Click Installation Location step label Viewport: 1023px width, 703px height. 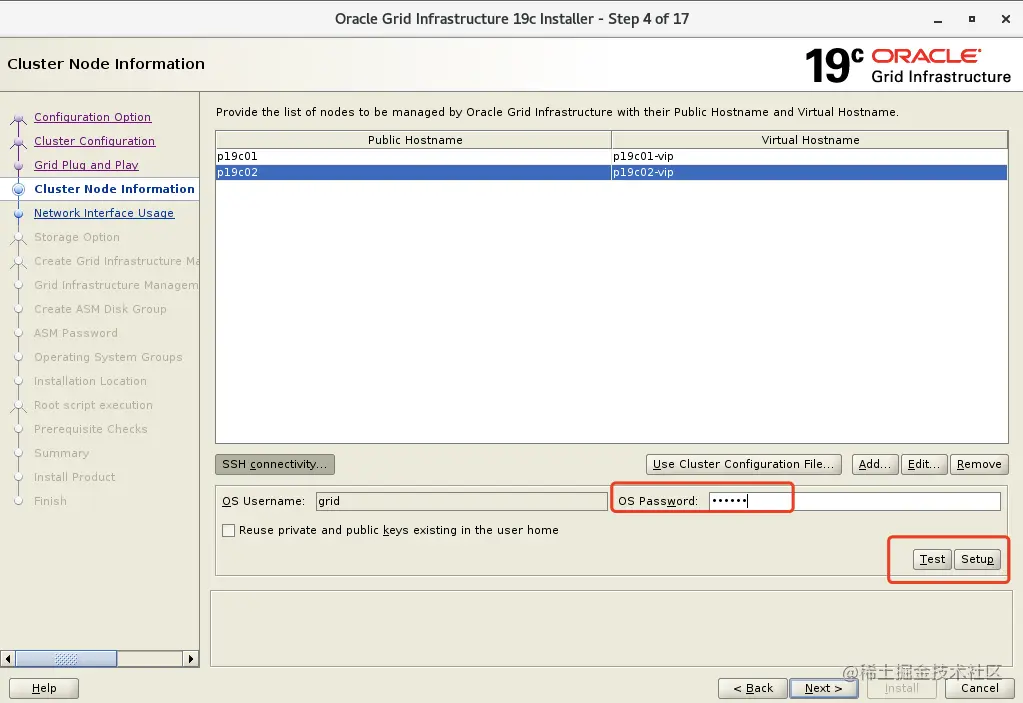[x=90, y=381]
